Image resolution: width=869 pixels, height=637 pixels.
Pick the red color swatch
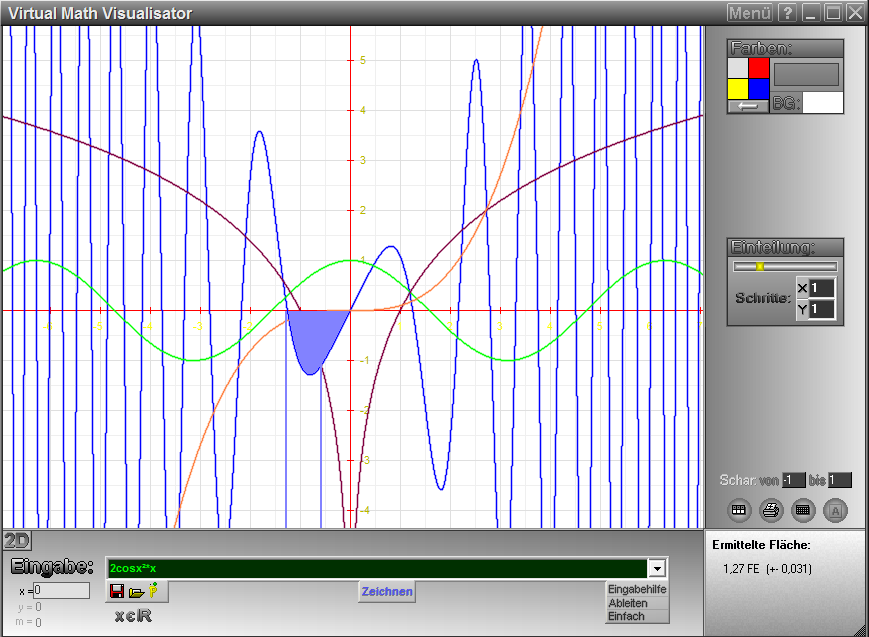pyautogui.click(x=759, y=68)
